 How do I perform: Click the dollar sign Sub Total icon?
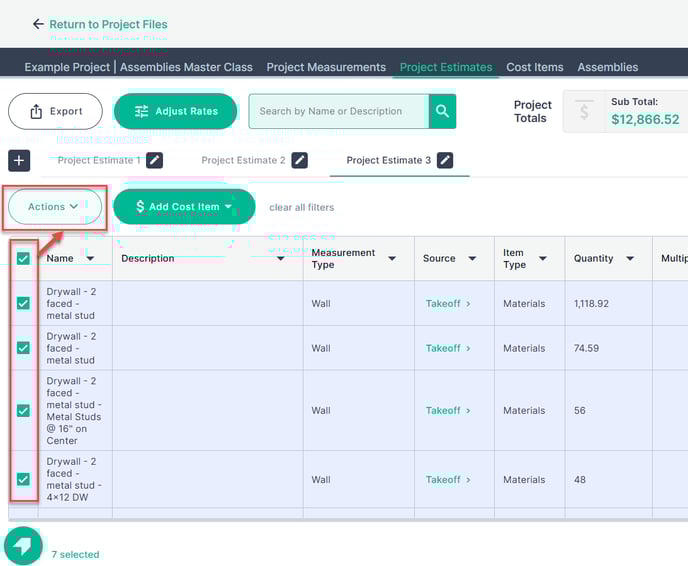pos(584,111)
